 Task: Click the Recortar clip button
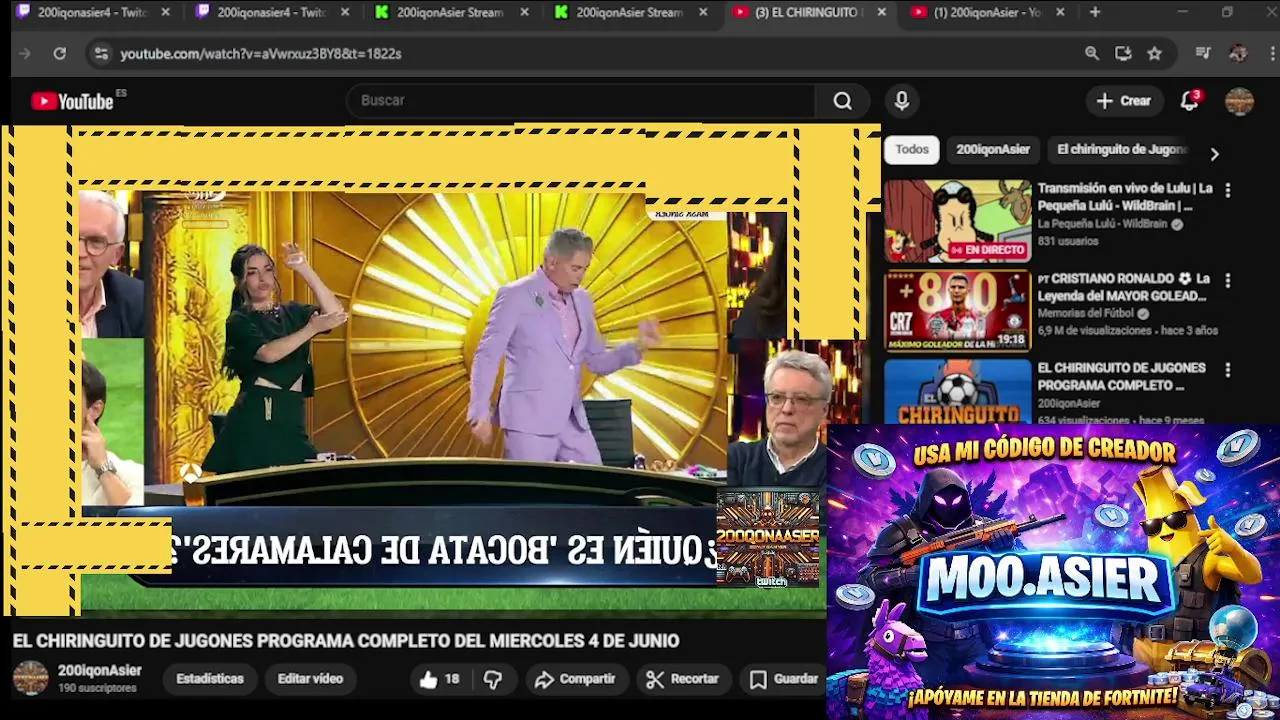click(683, 680)
